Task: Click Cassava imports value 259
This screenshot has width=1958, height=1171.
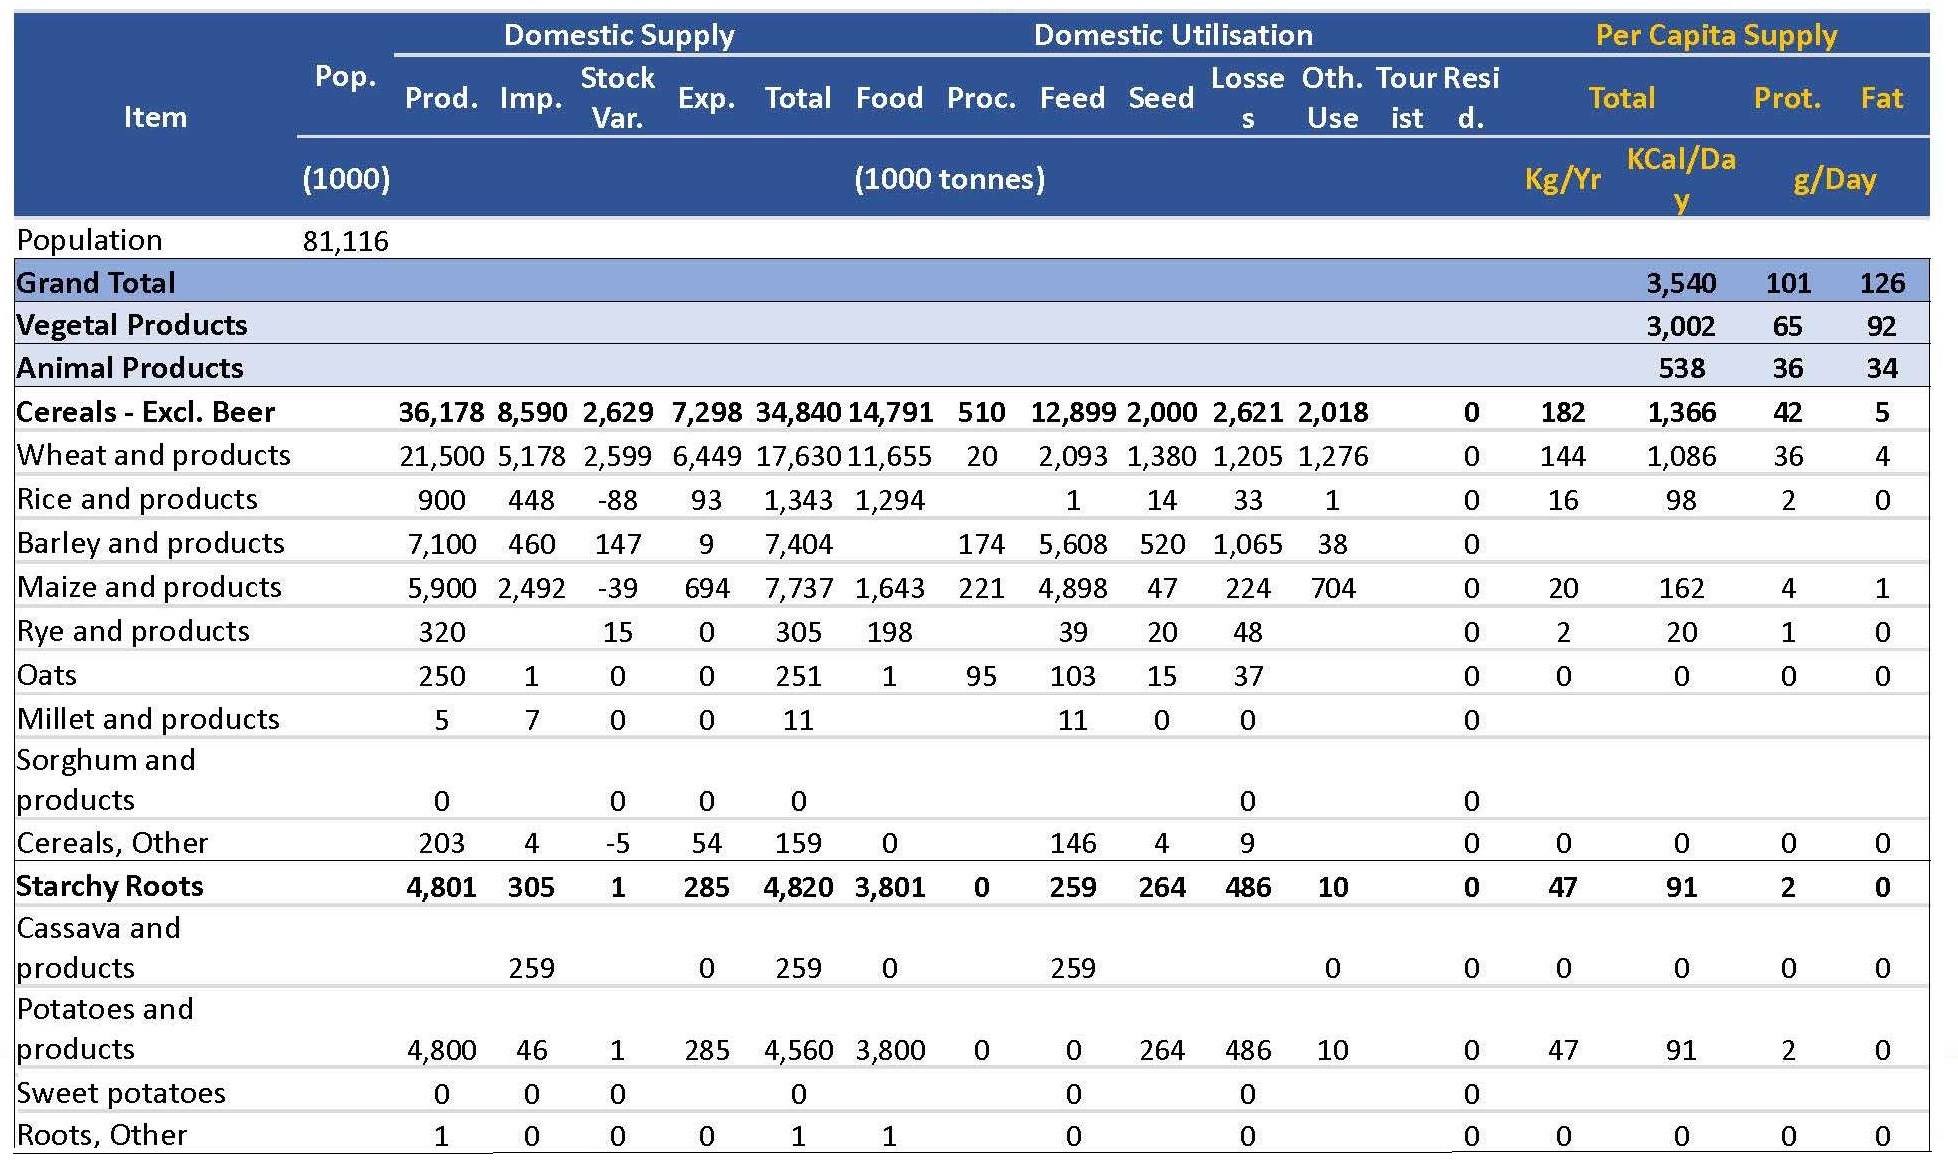Action: click(x=531, y=968)
